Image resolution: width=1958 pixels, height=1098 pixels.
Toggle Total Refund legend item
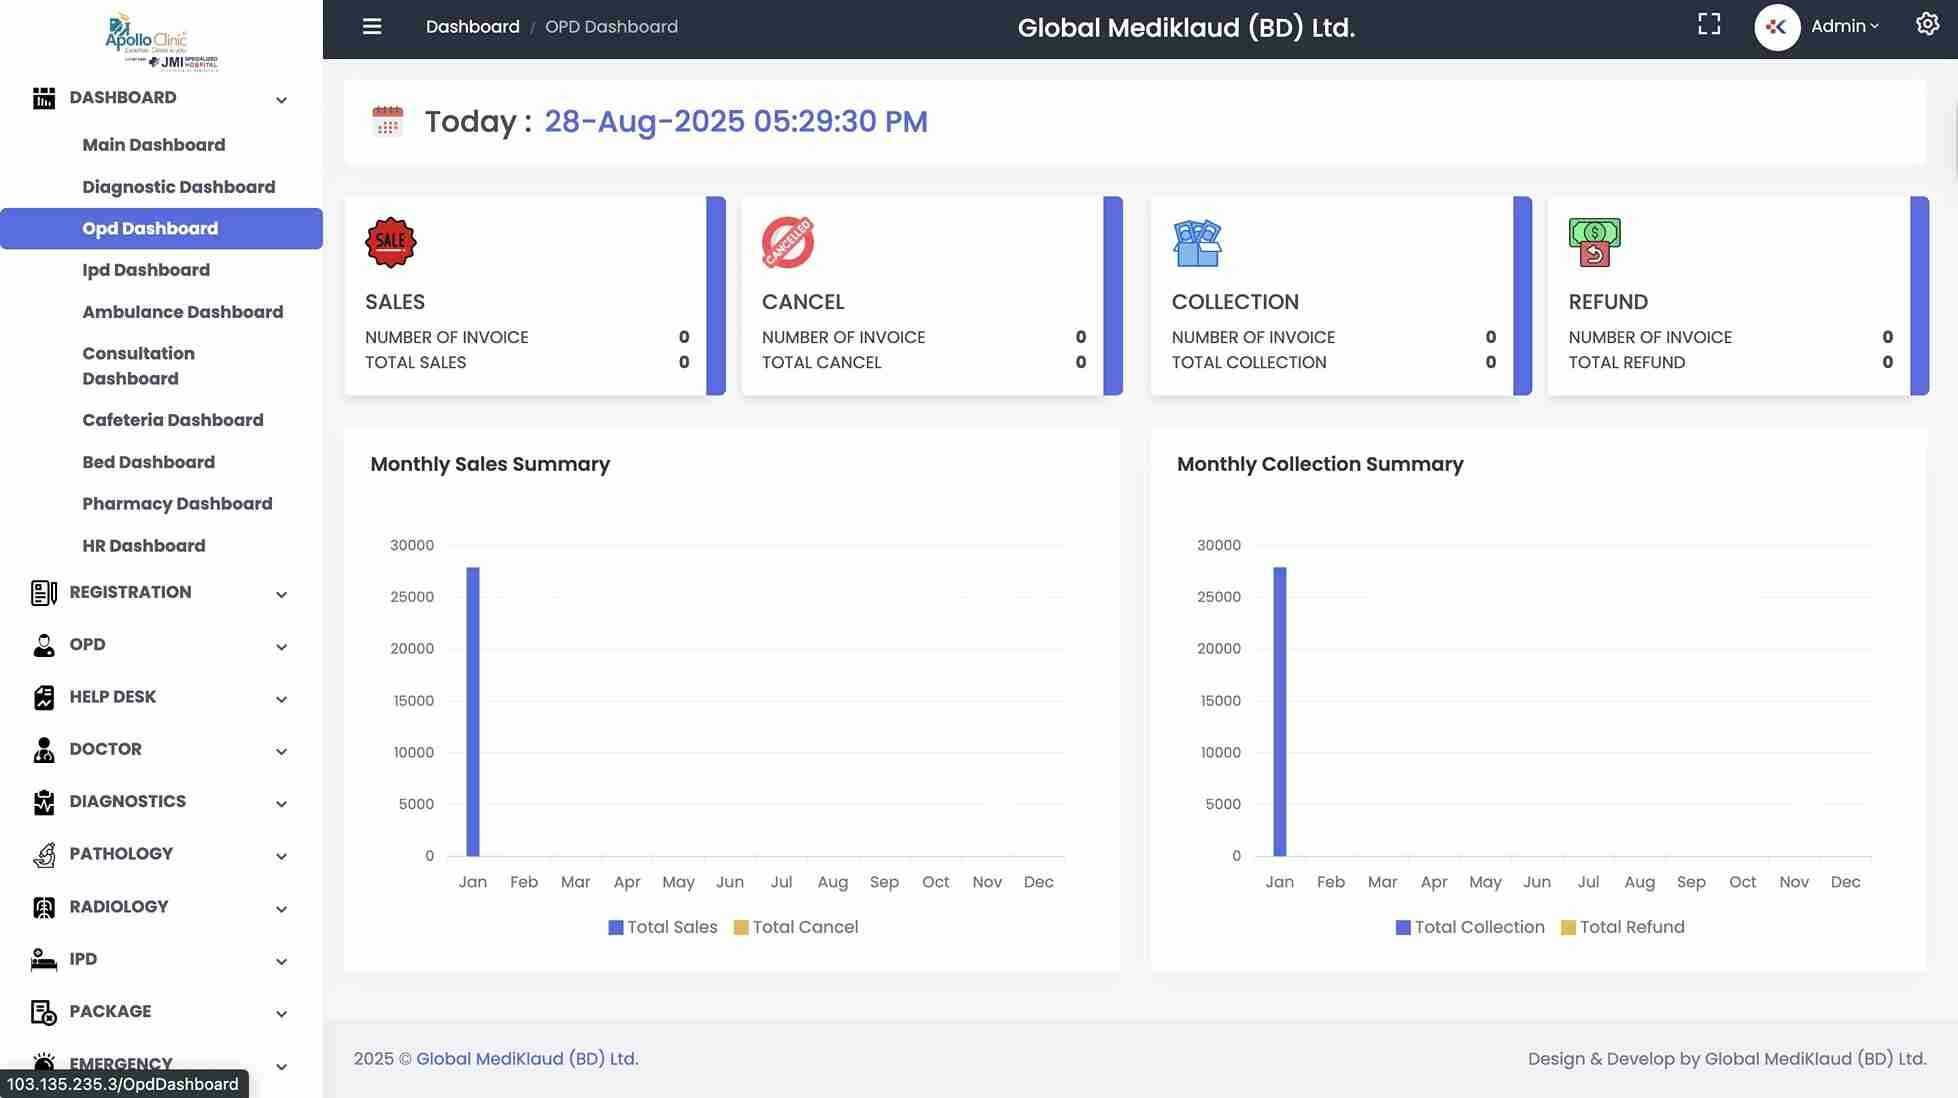1622,927
